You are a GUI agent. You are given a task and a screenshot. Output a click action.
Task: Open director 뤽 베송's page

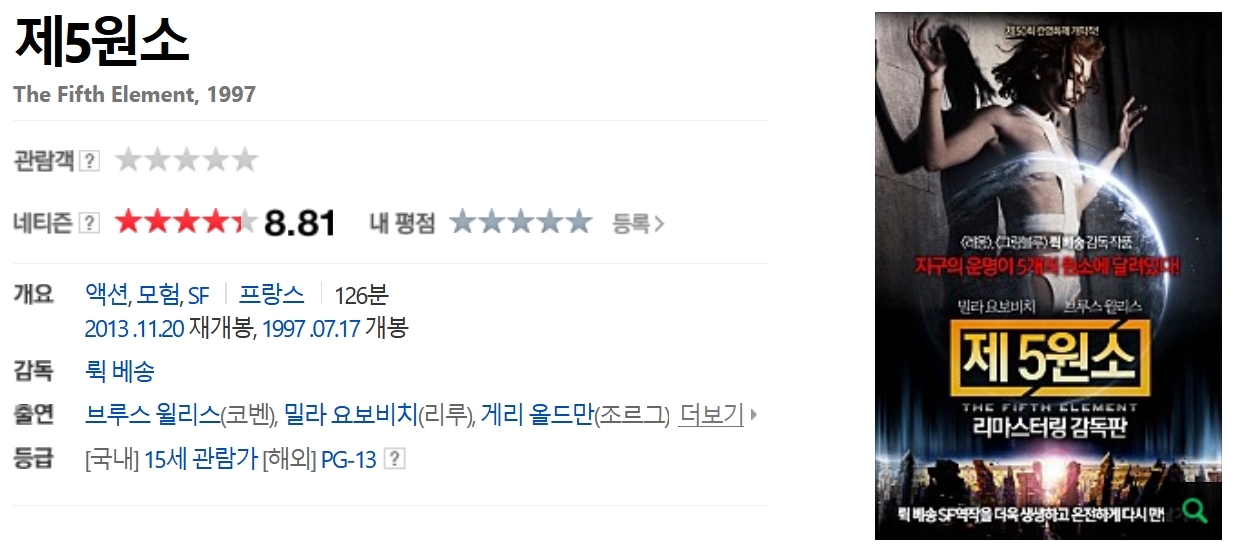(120, 371)
